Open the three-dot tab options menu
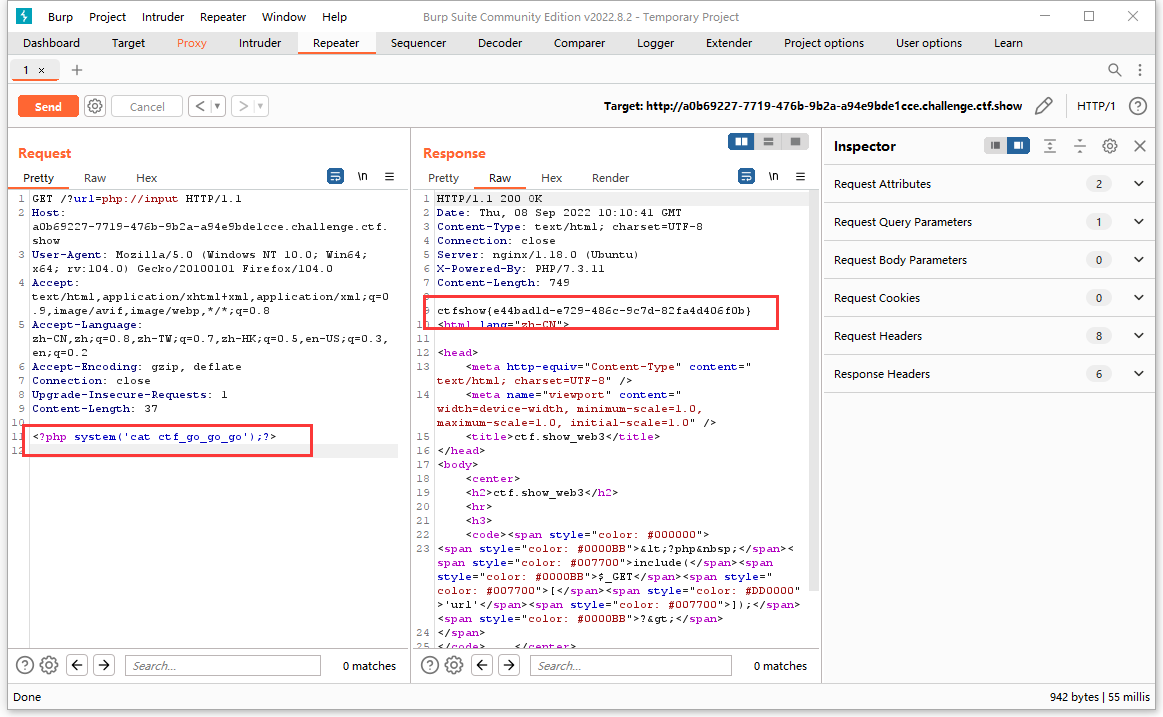This screenshot has height=717, width=1163. pyautogui.click(x=1140, y=70)
